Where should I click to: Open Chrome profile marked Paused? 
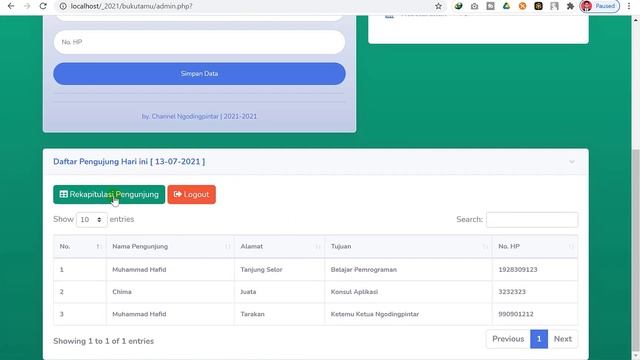(600, 6)
